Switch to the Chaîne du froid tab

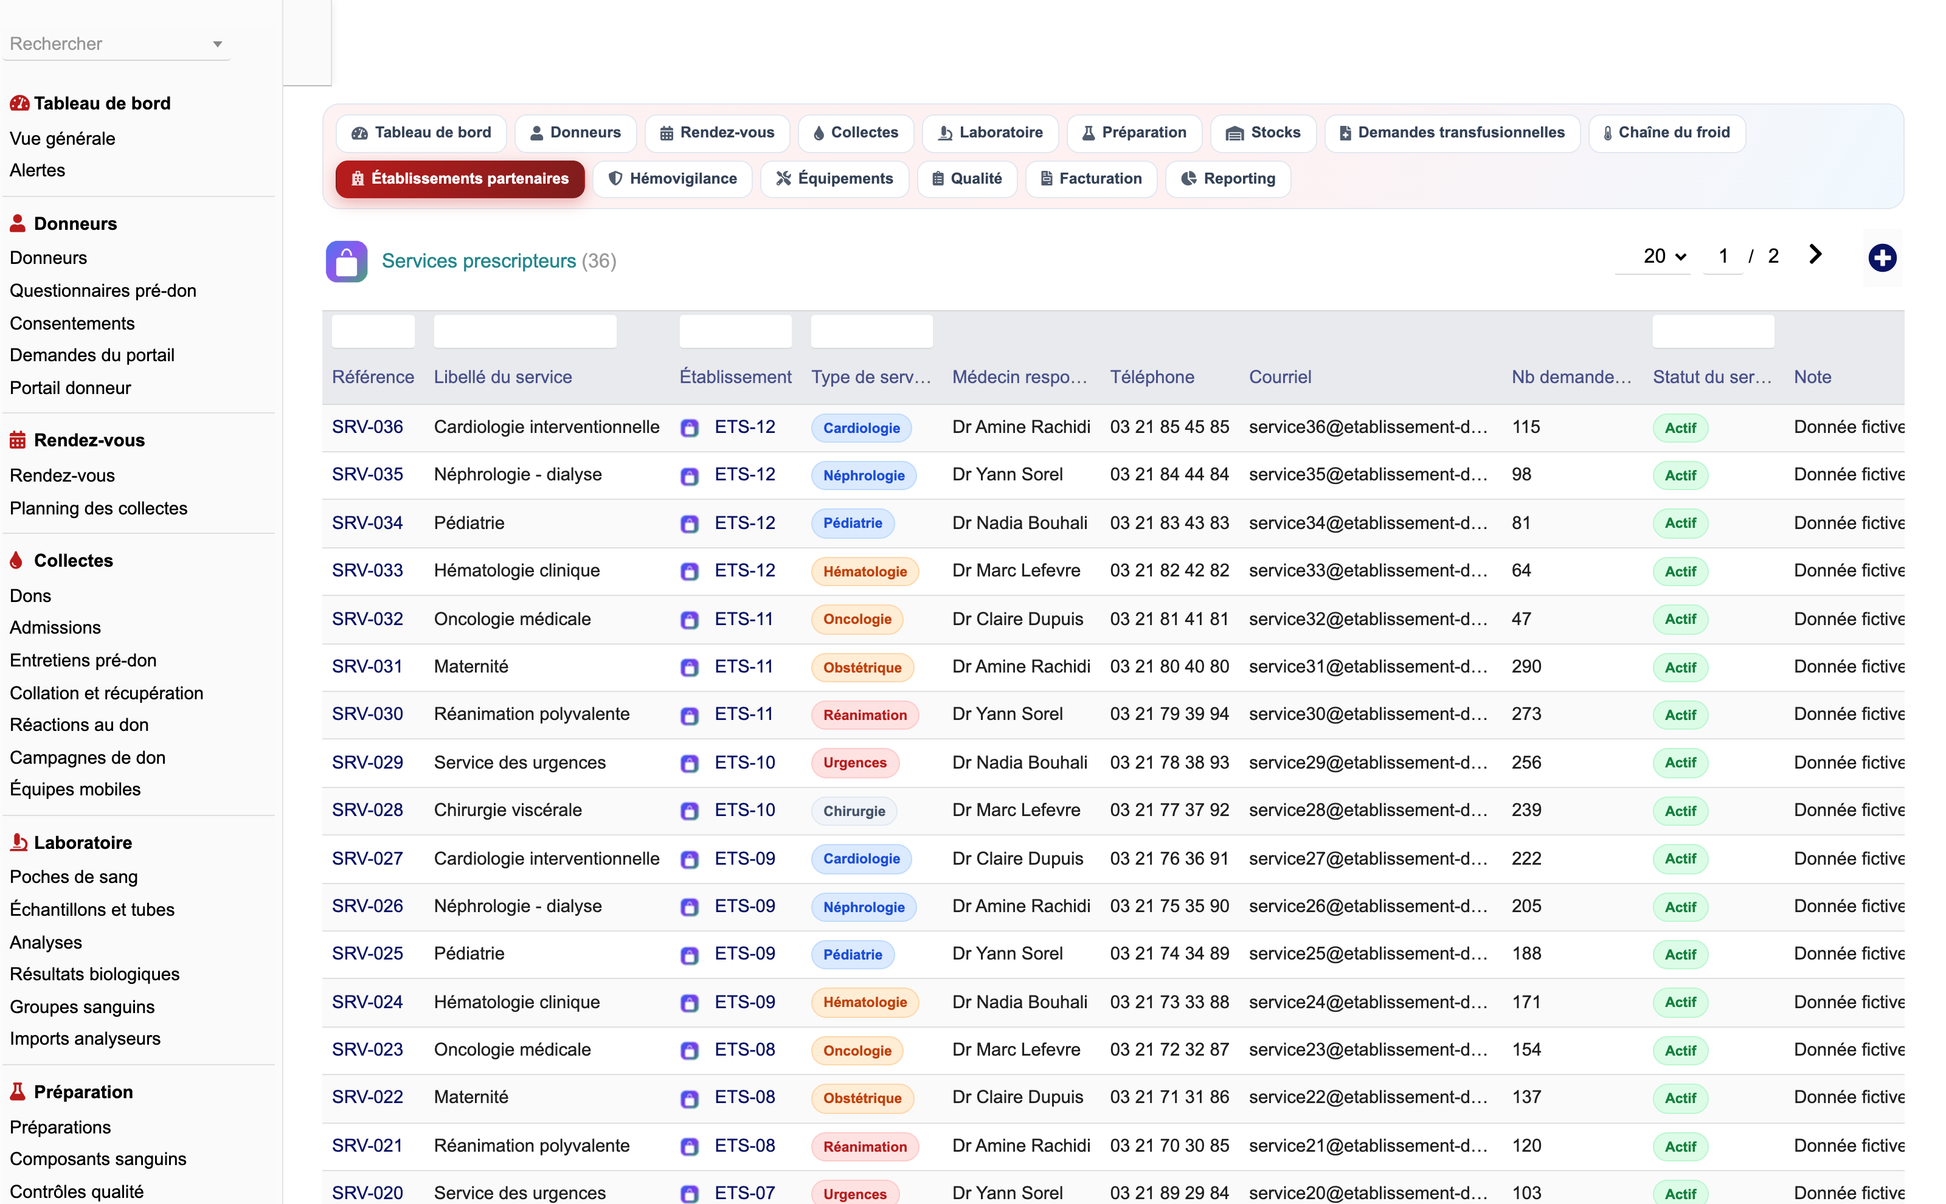pos(1666,132)
